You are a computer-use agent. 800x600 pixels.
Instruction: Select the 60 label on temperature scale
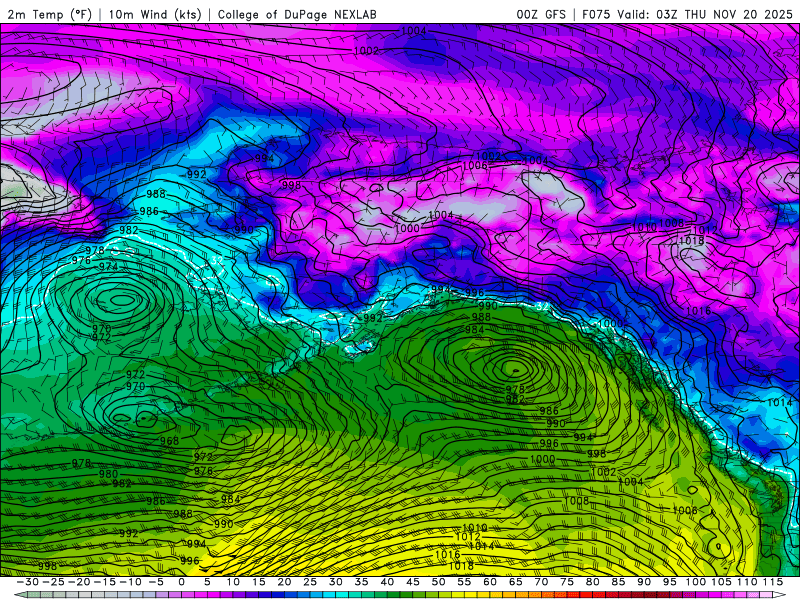tap(489, 582)
